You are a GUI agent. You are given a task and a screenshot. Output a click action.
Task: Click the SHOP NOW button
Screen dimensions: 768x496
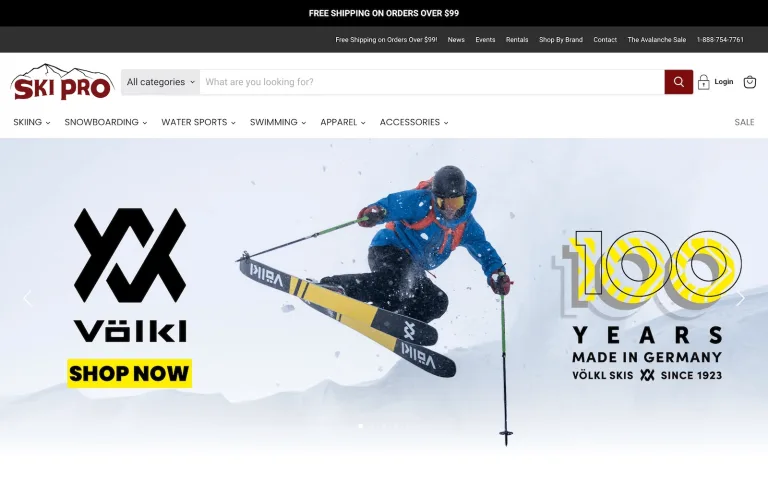coord(129,374)
